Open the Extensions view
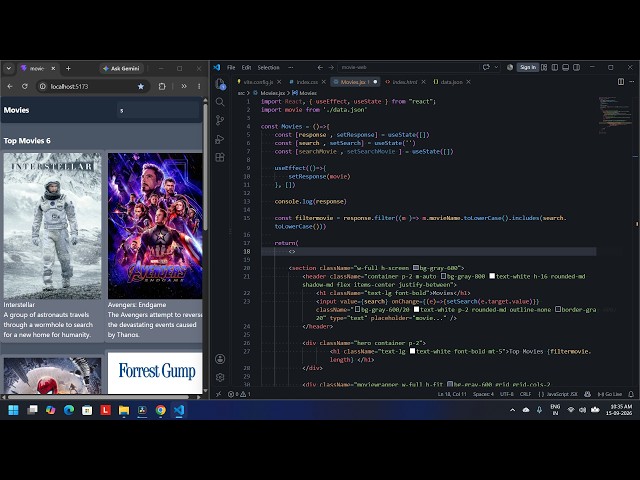The height and width of the screenshot is (480, 640). 220,157
